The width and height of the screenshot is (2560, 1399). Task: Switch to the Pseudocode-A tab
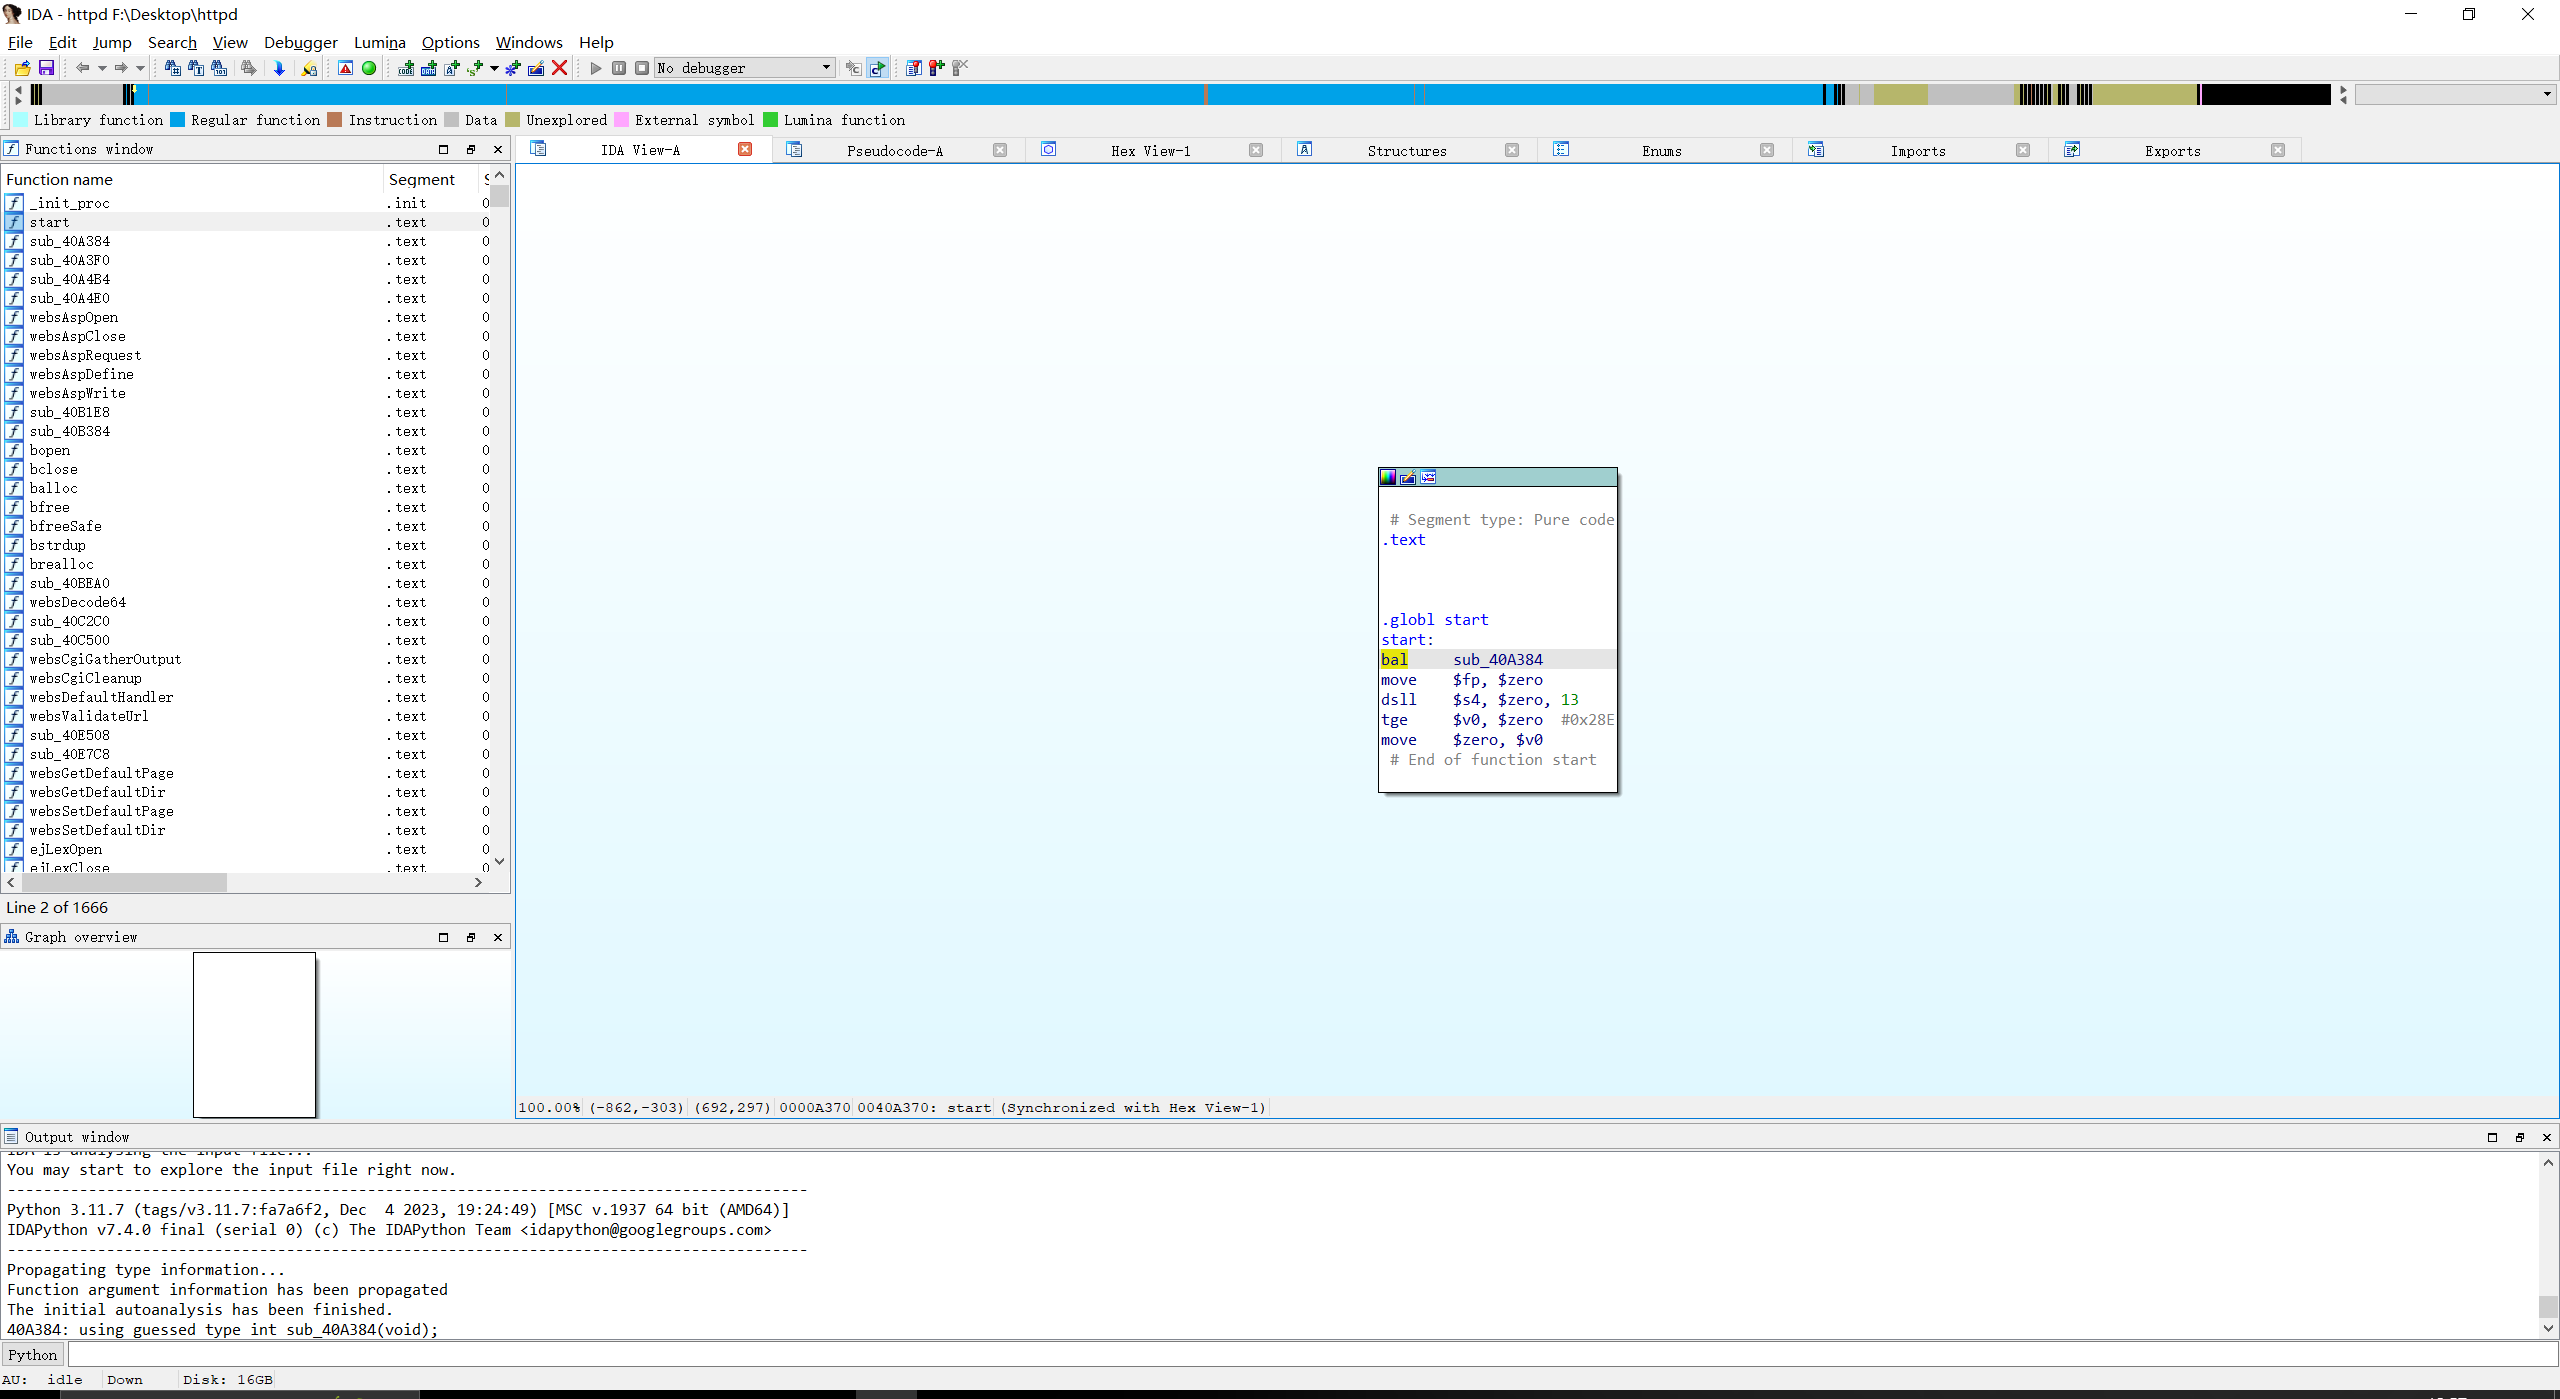pos(894,150)
